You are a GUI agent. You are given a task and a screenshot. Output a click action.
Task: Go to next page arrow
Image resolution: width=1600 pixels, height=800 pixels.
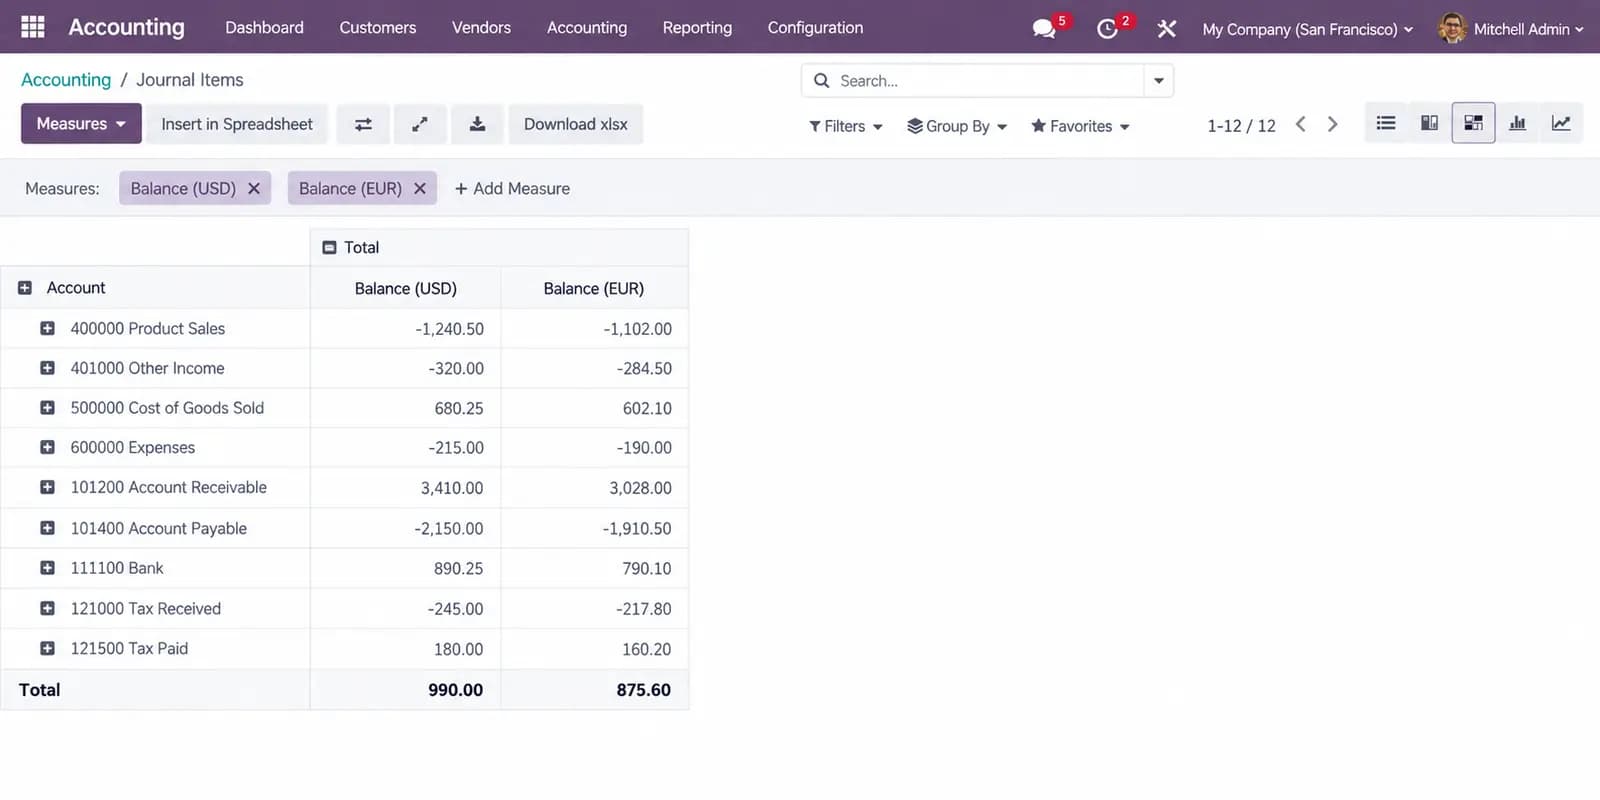tap(1332, 124)
